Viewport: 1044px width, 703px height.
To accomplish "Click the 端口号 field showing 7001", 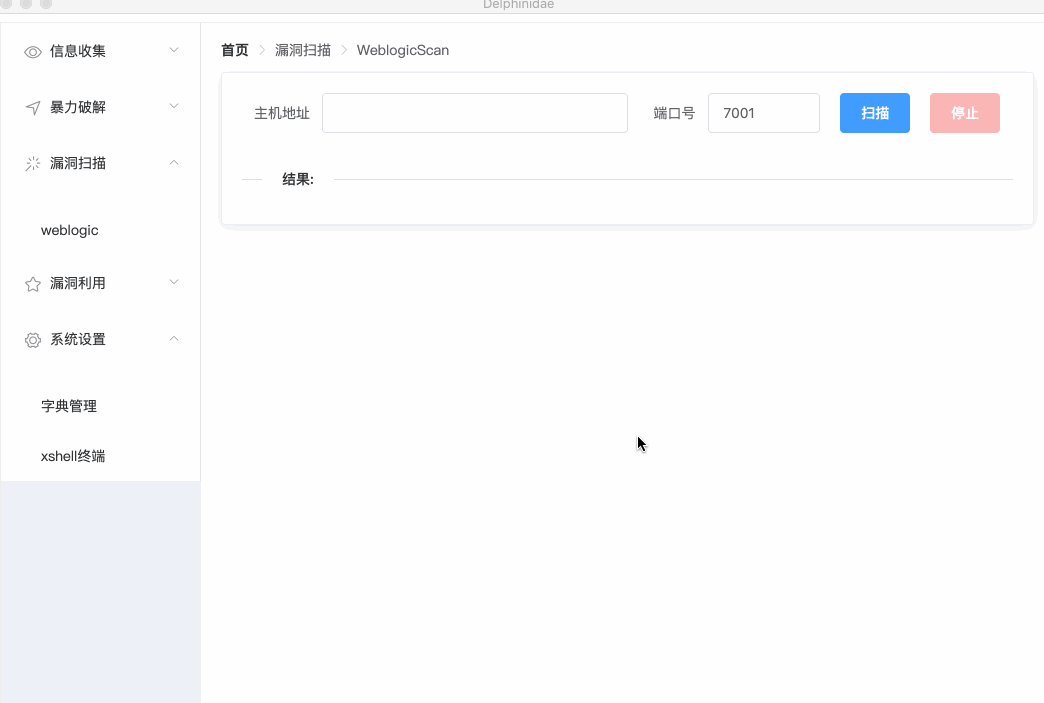I will click(763, 113).
